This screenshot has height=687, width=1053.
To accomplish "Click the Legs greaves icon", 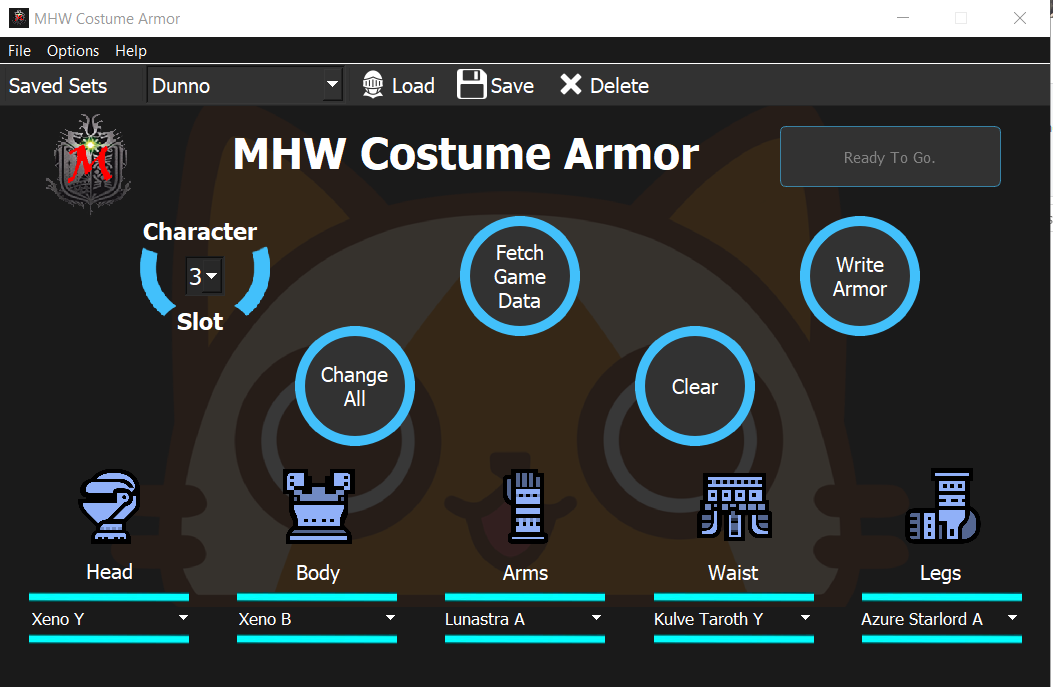I will [x=942, y=505].
